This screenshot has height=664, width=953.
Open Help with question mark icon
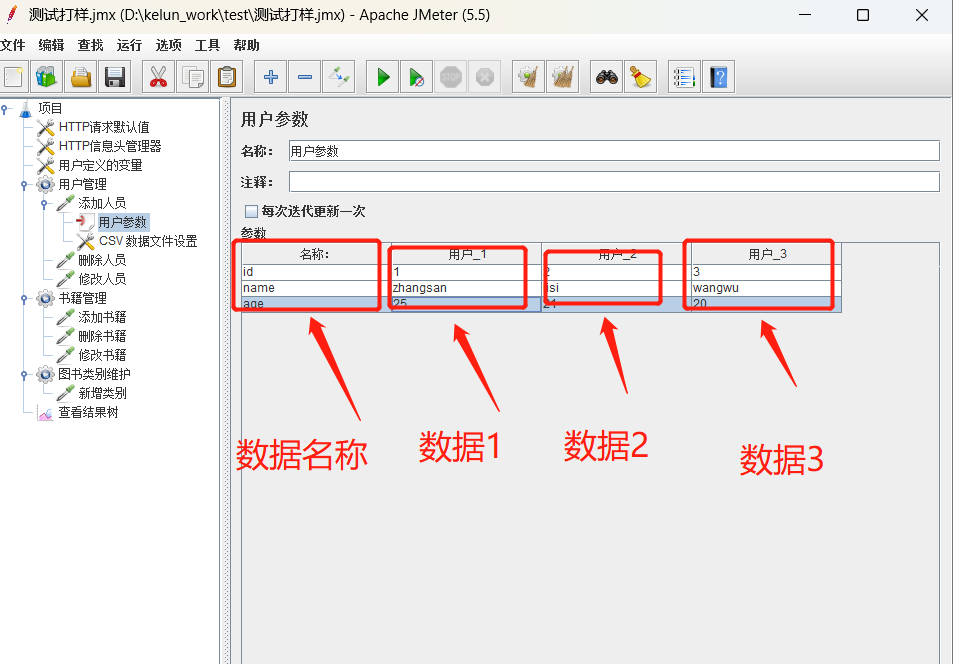click(x=718, y=77)
